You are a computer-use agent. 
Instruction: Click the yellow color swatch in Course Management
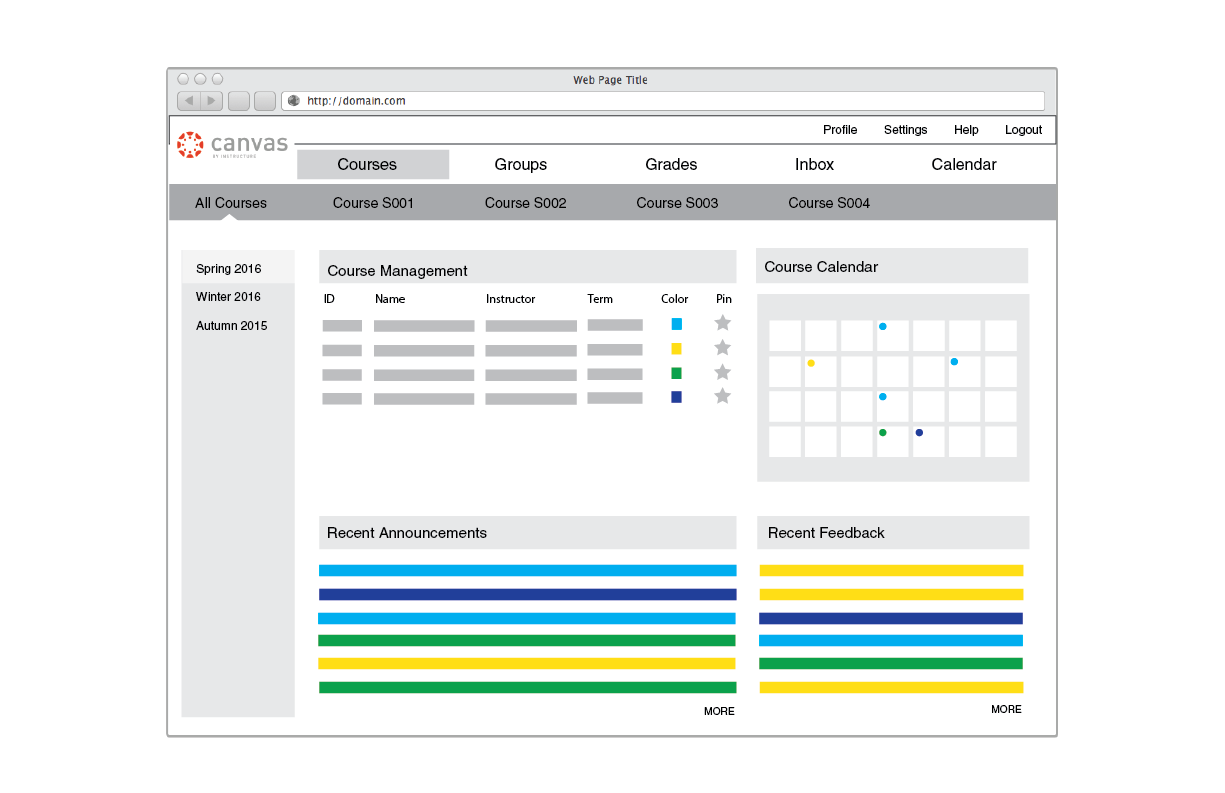tap(677, 349)
